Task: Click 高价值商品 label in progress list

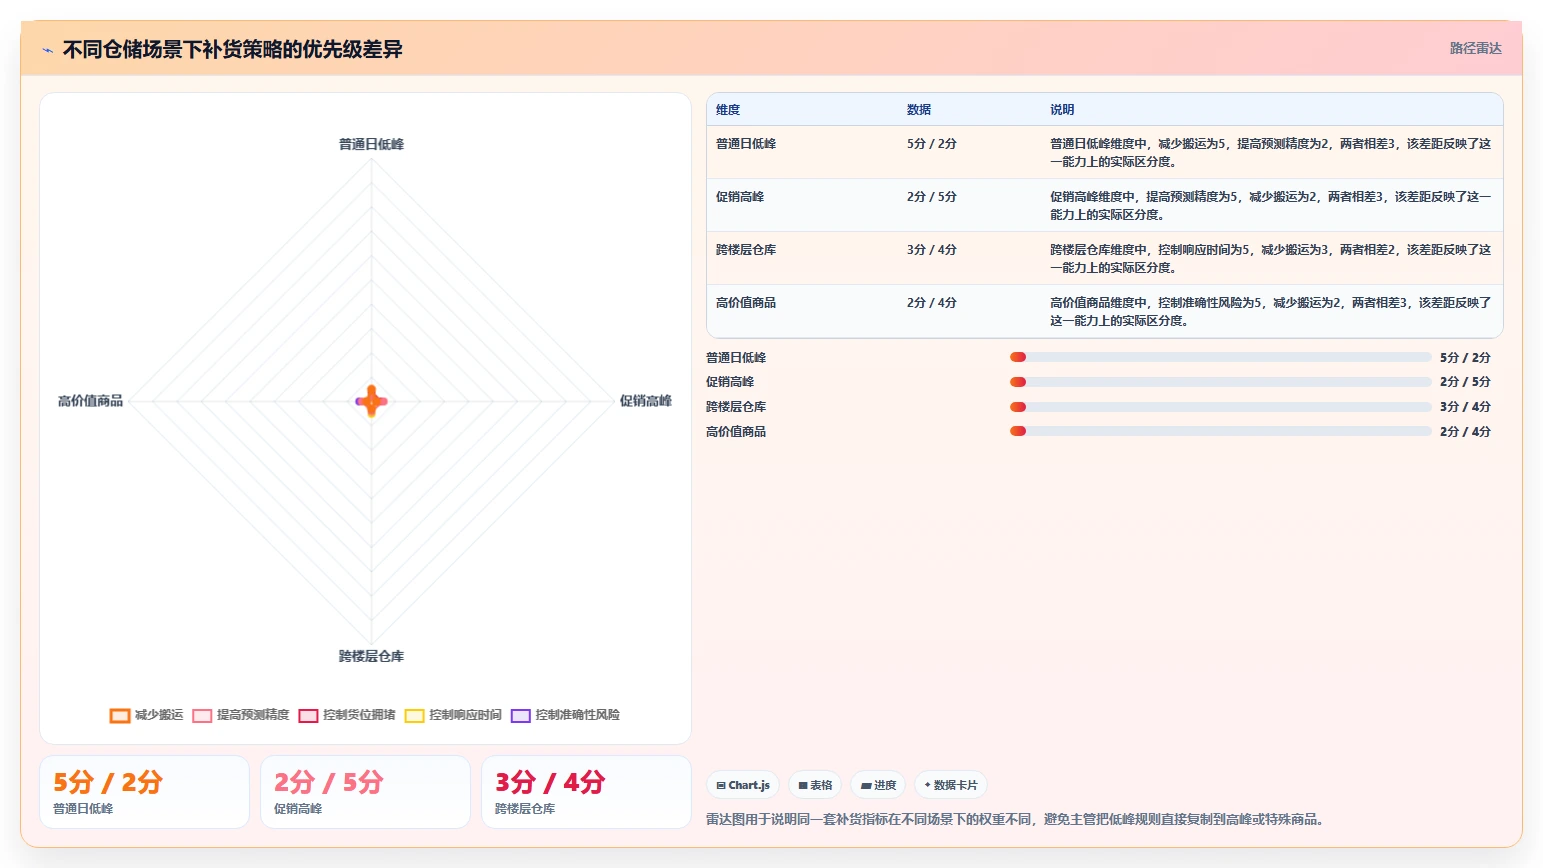Action: [x=736, y=432]
